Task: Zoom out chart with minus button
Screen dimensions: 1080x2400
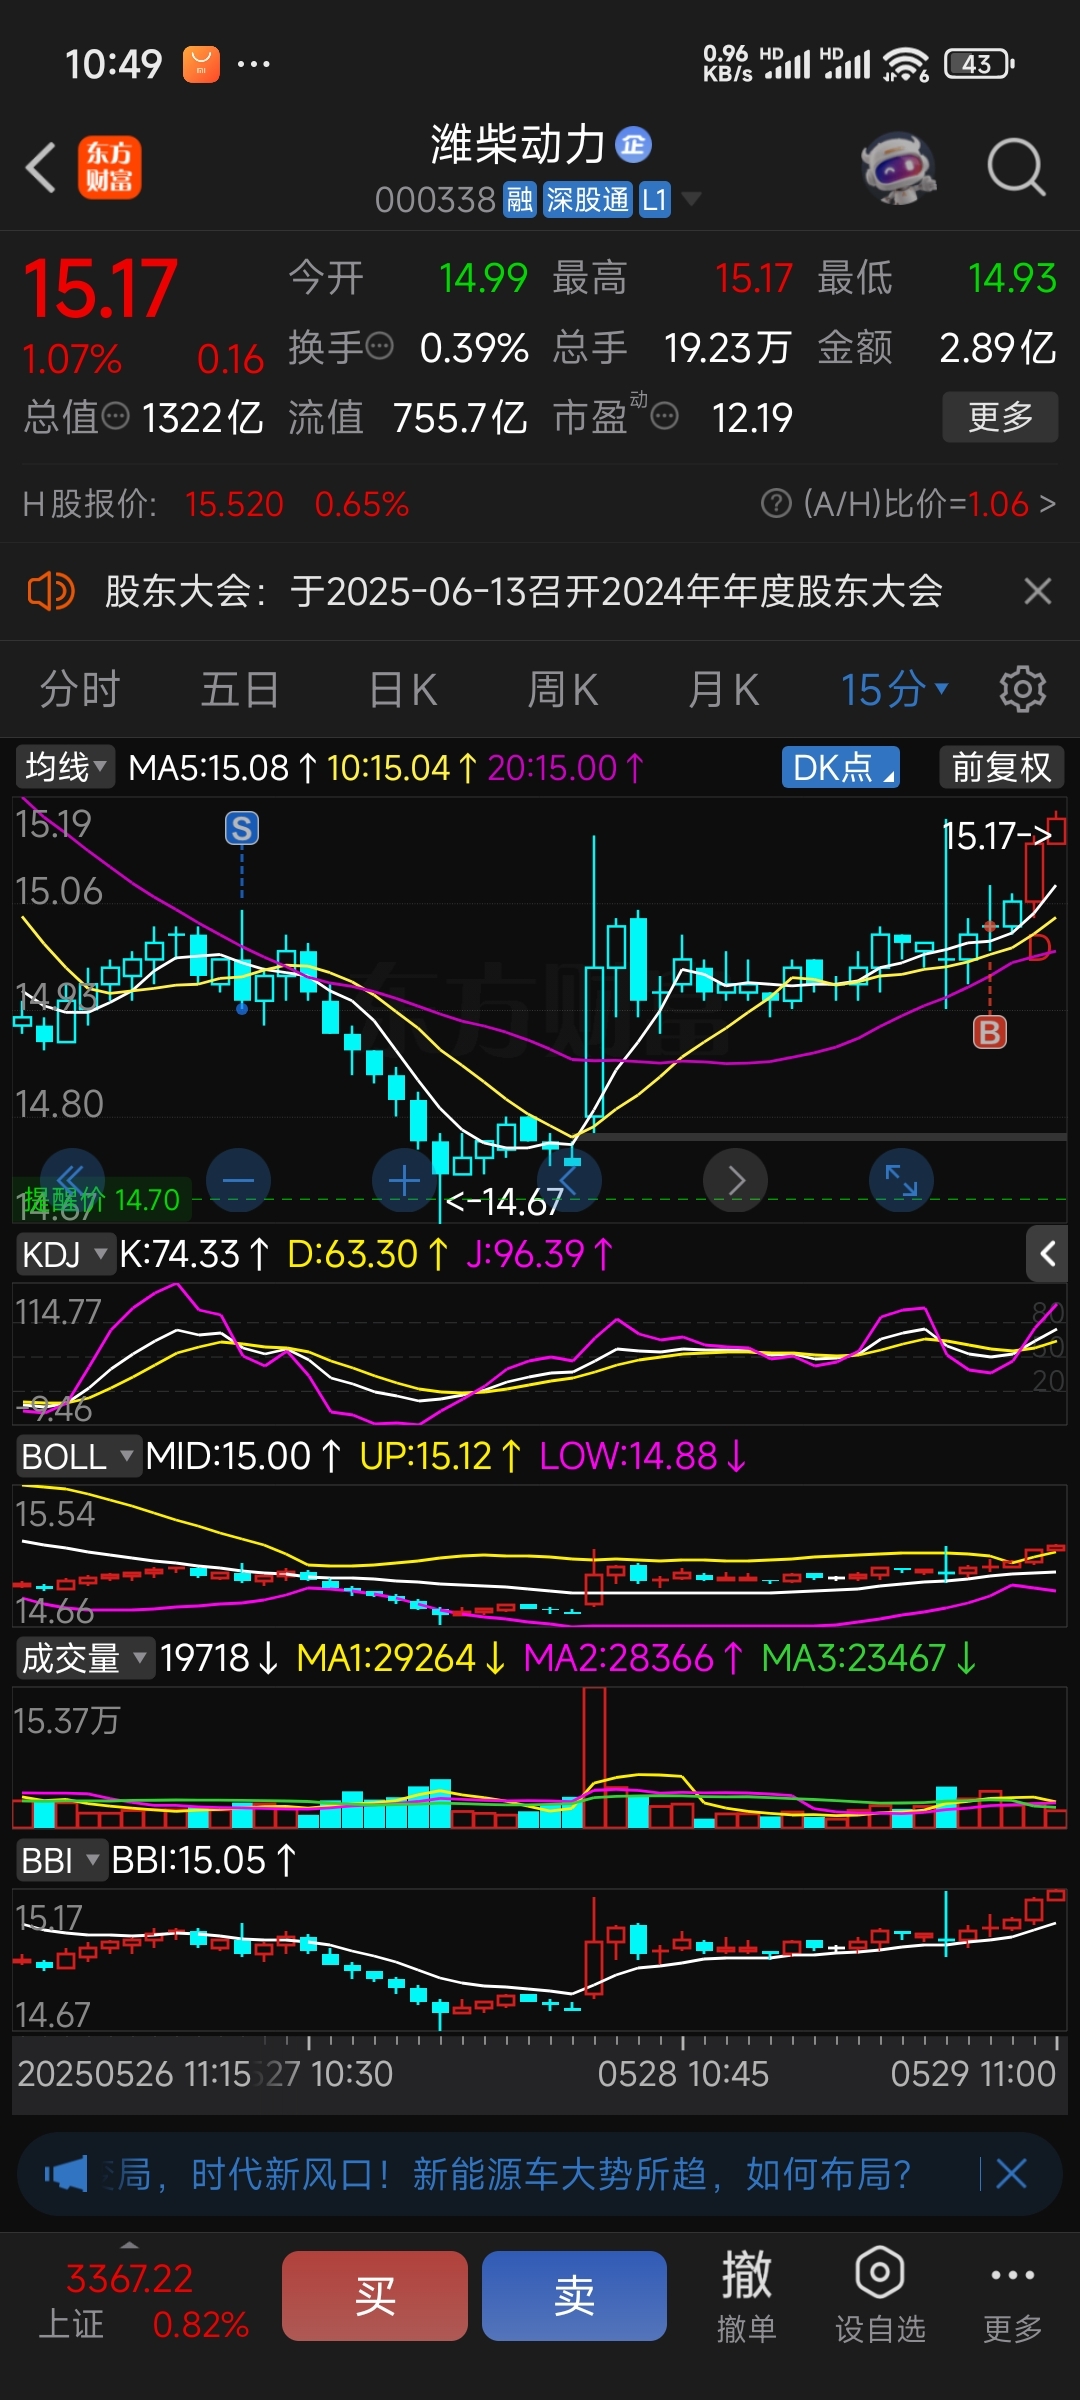Action: 238,1181
